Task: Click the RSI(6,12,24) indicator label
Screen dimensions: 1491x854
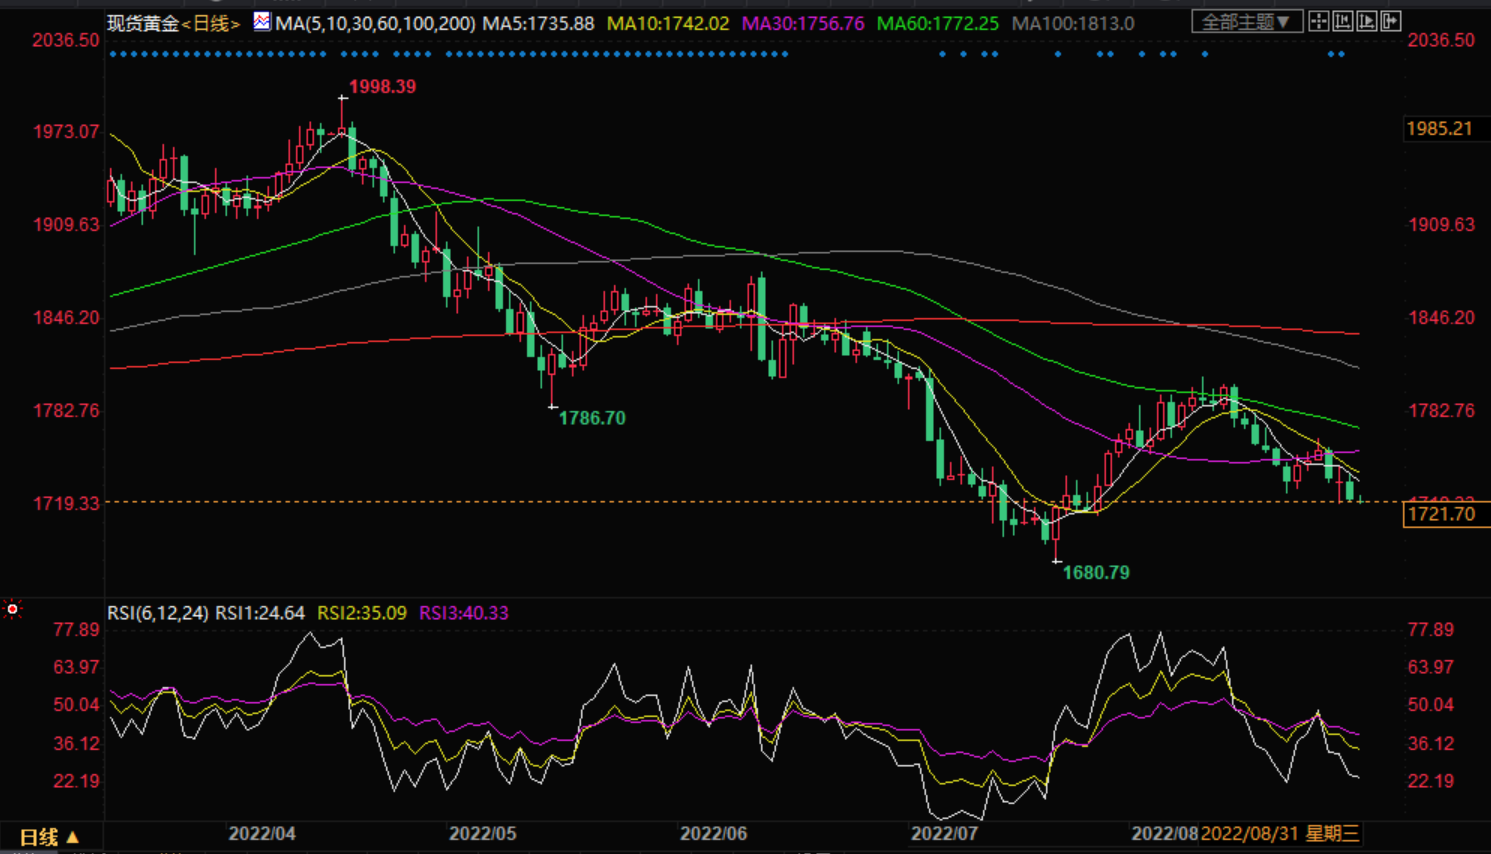Action: 158,613
